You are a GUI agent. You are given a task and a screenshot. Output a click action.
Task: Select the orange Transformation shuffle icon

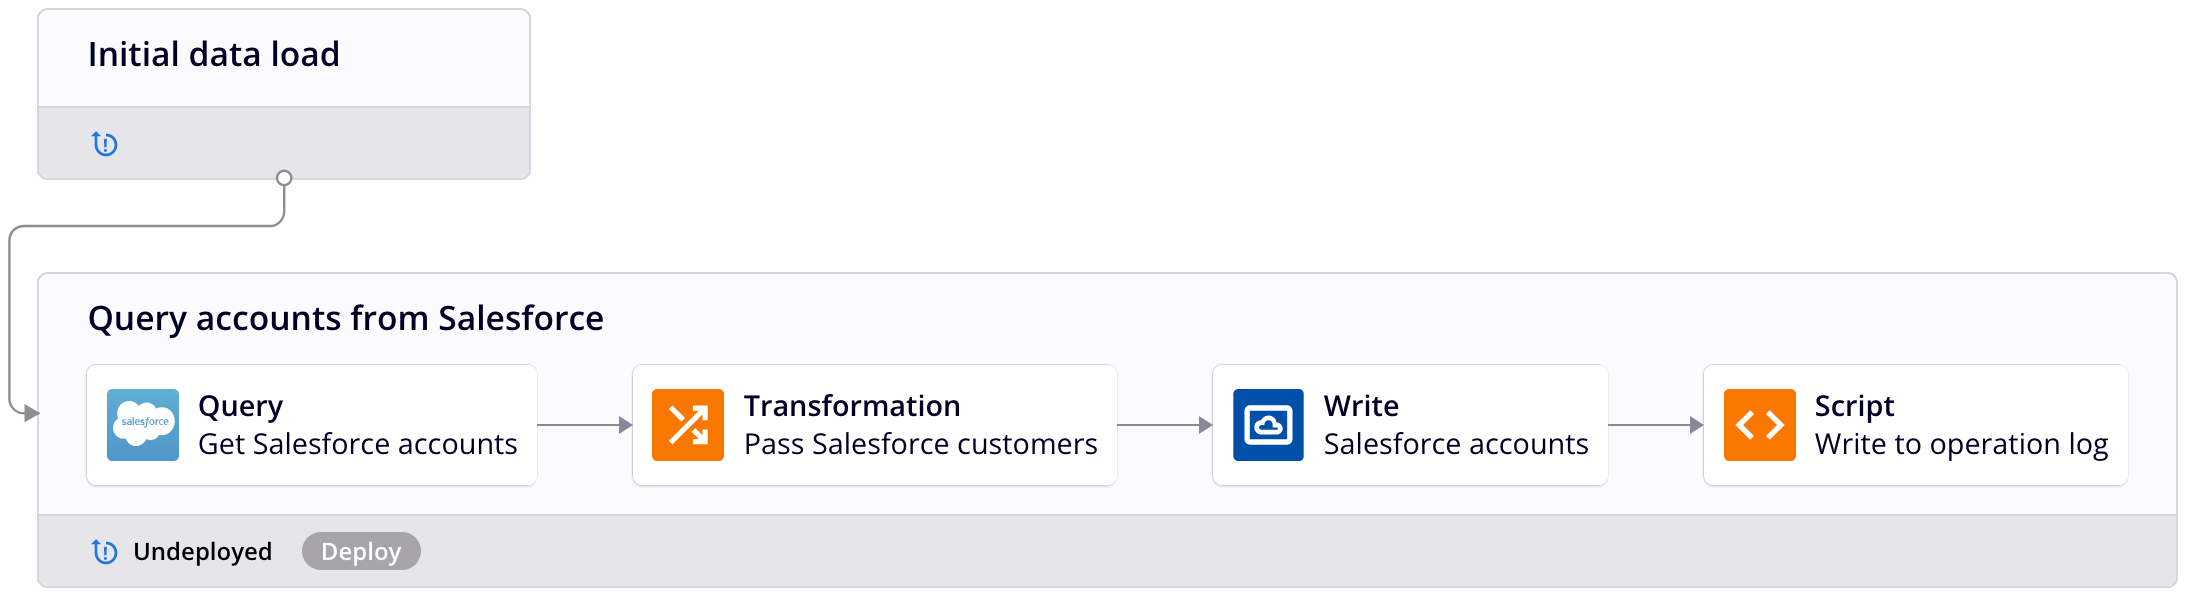[x=688, y=425]
